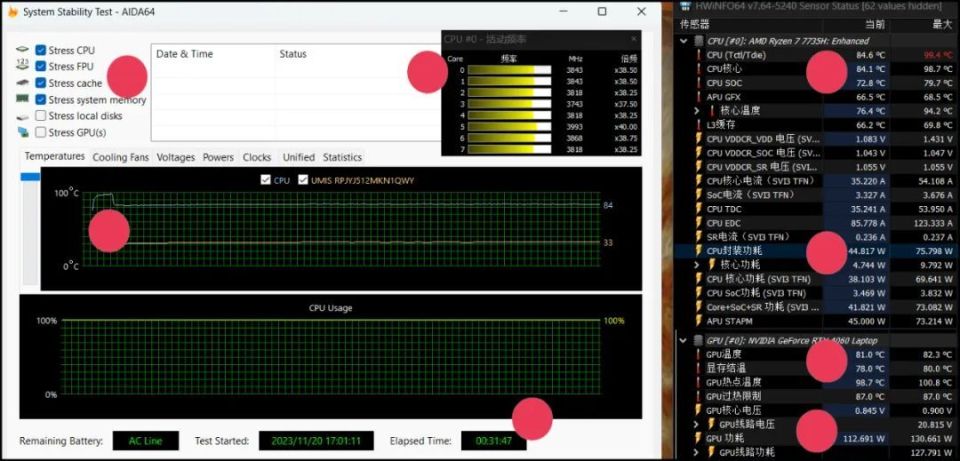Click the chip icon of CPU [#0] AMD Ryzen group
960x461 pixels.
tap(698, 41)
